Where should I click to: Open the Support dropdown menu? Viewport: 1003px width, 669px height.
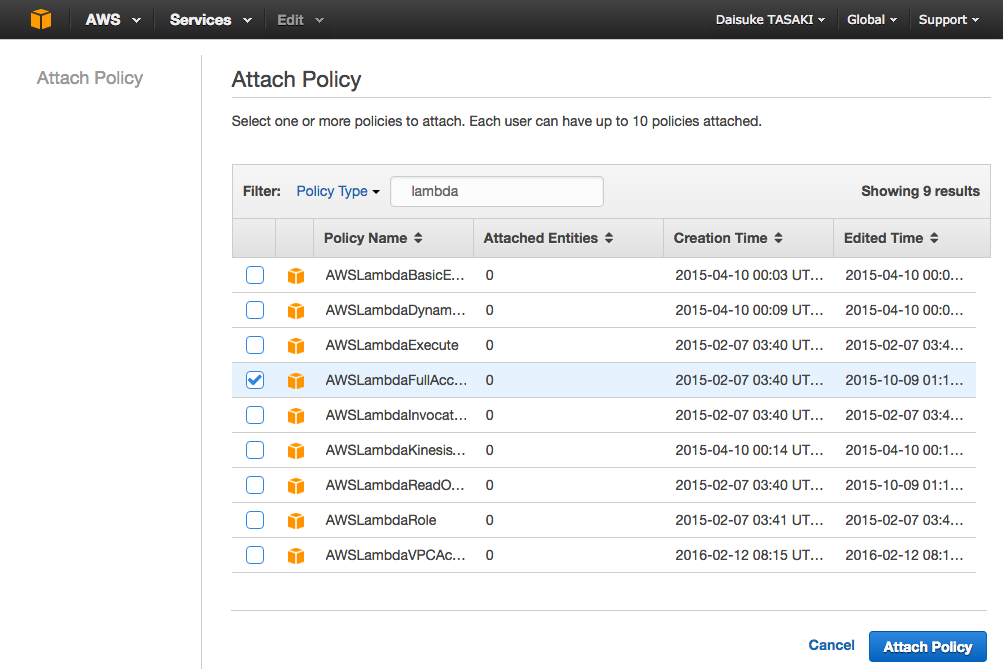(x=949, y=20)
